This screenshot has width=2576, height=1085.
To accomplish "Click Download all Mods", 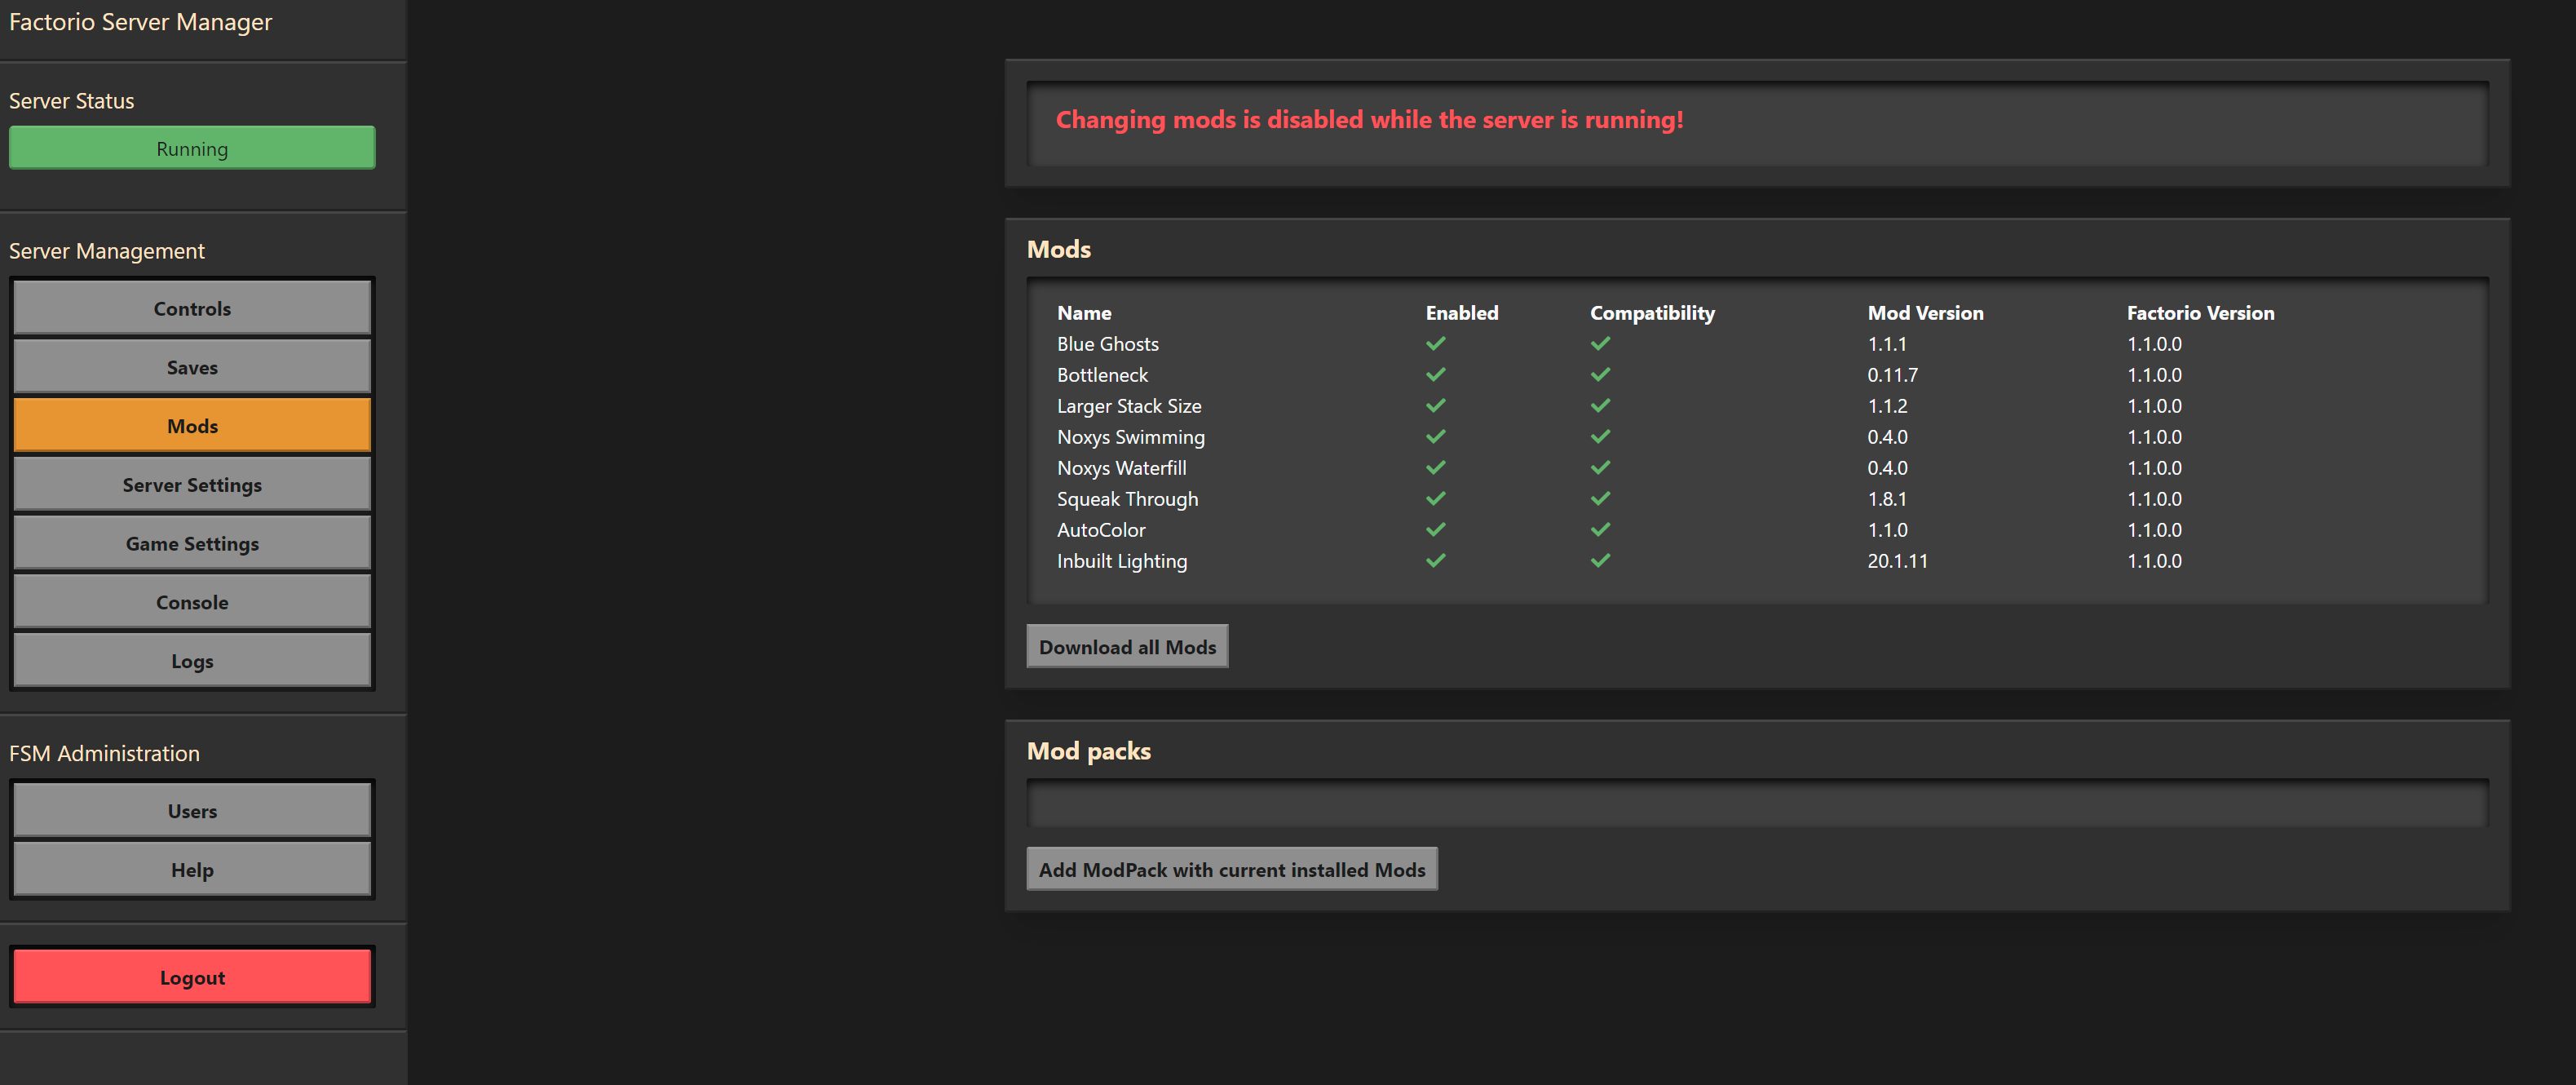I will click(x=1127, y=647).
